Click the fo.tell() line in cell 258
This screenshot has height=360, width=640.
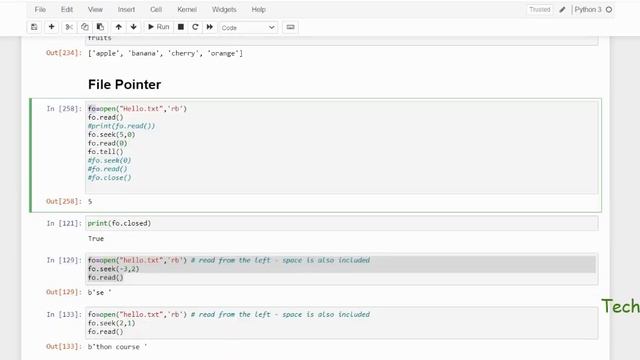pos(105,152)
